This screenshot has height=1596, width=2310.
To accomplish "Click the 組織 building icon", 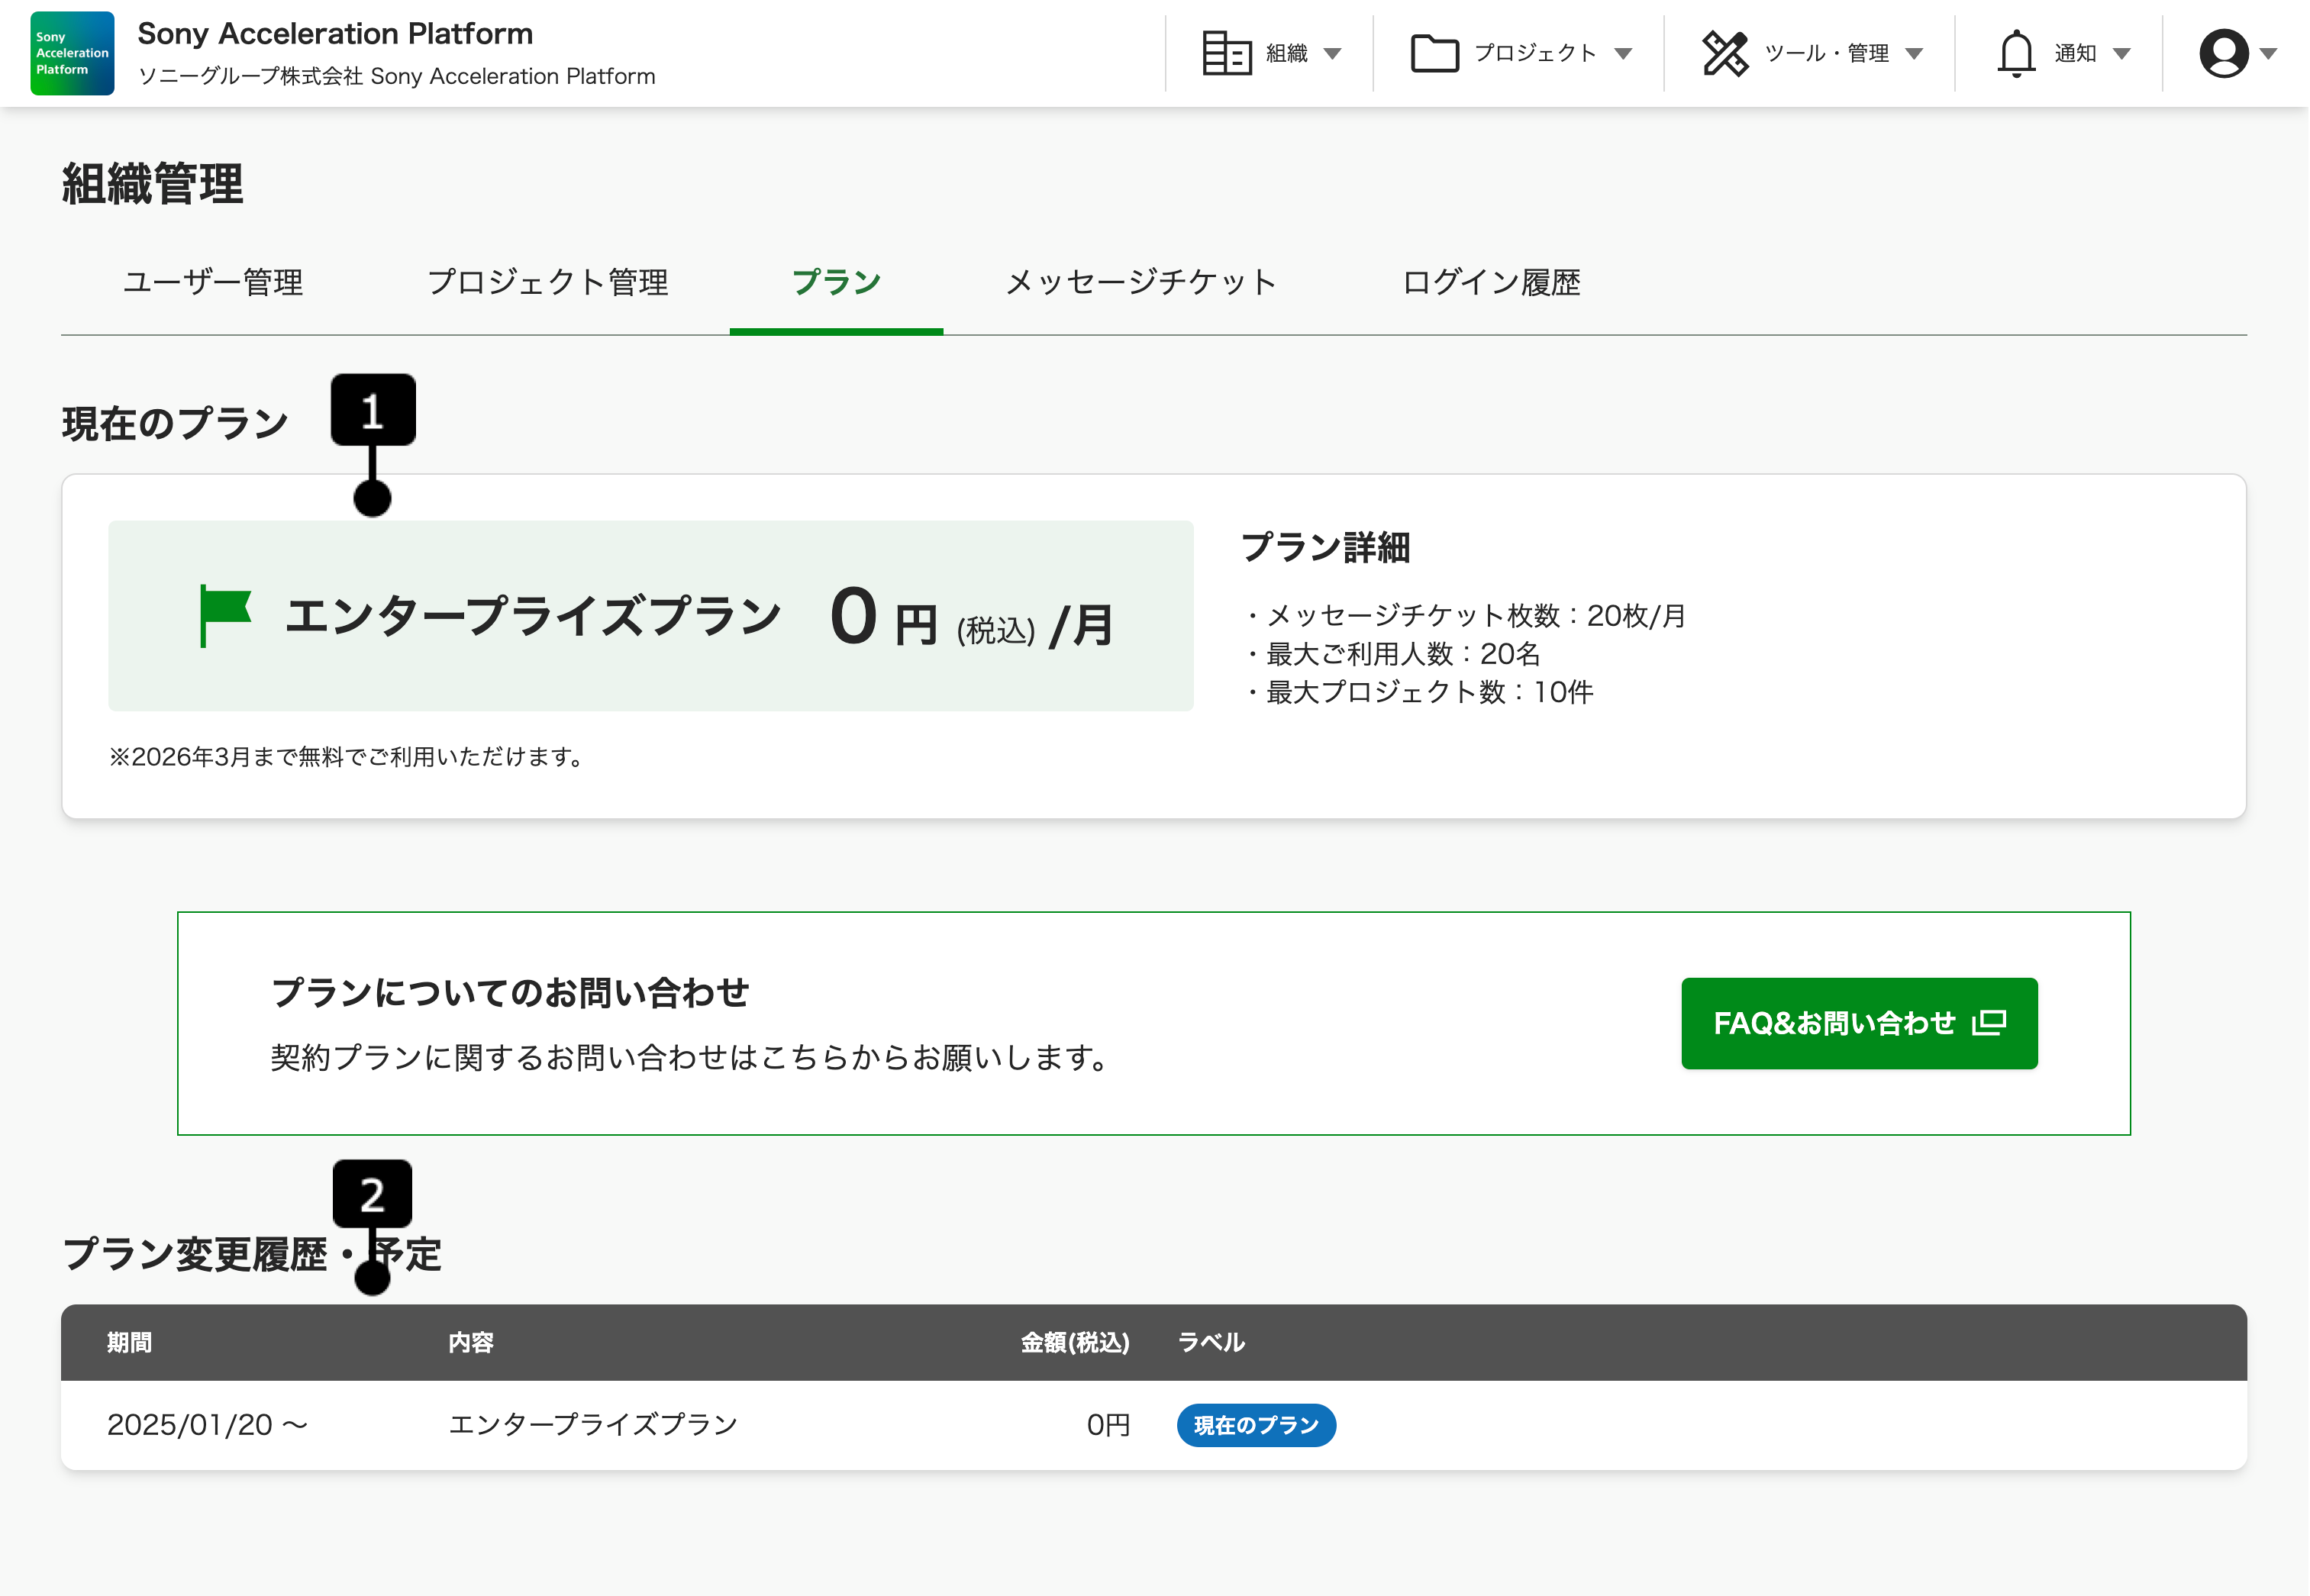I will [x=1226, y=53].
